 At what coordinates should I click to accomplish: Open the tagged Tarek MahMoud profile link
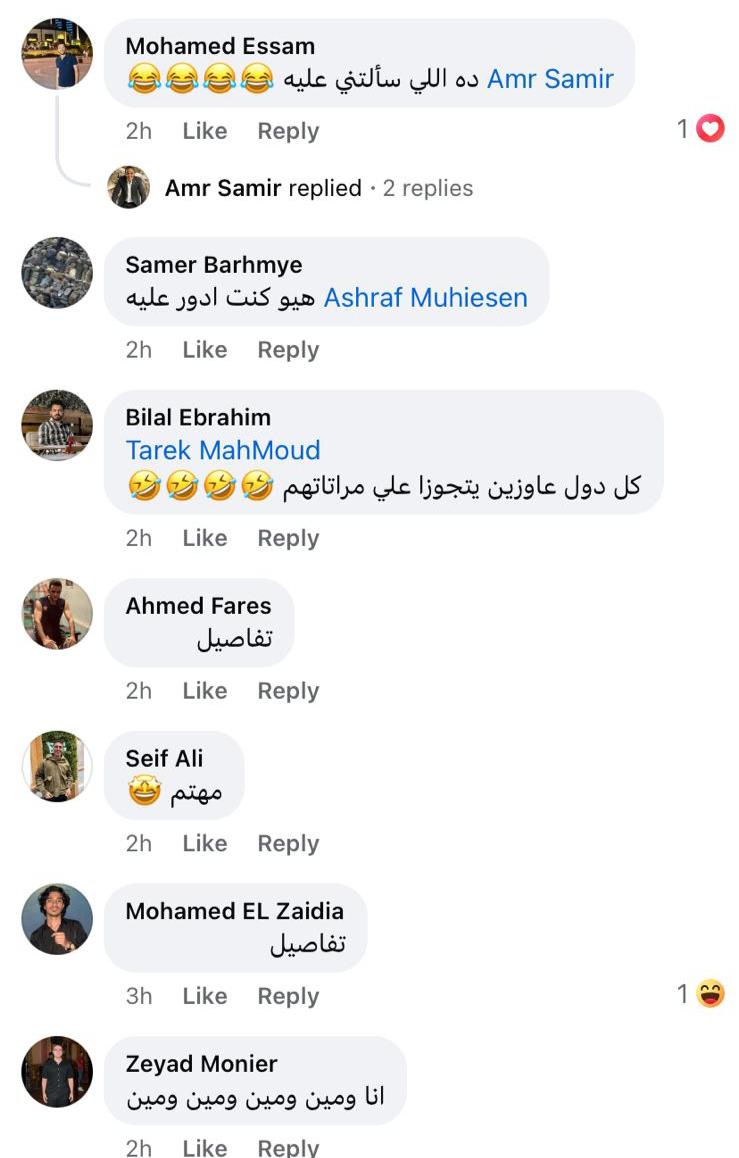pyautogui.click(x=223, y=450)
